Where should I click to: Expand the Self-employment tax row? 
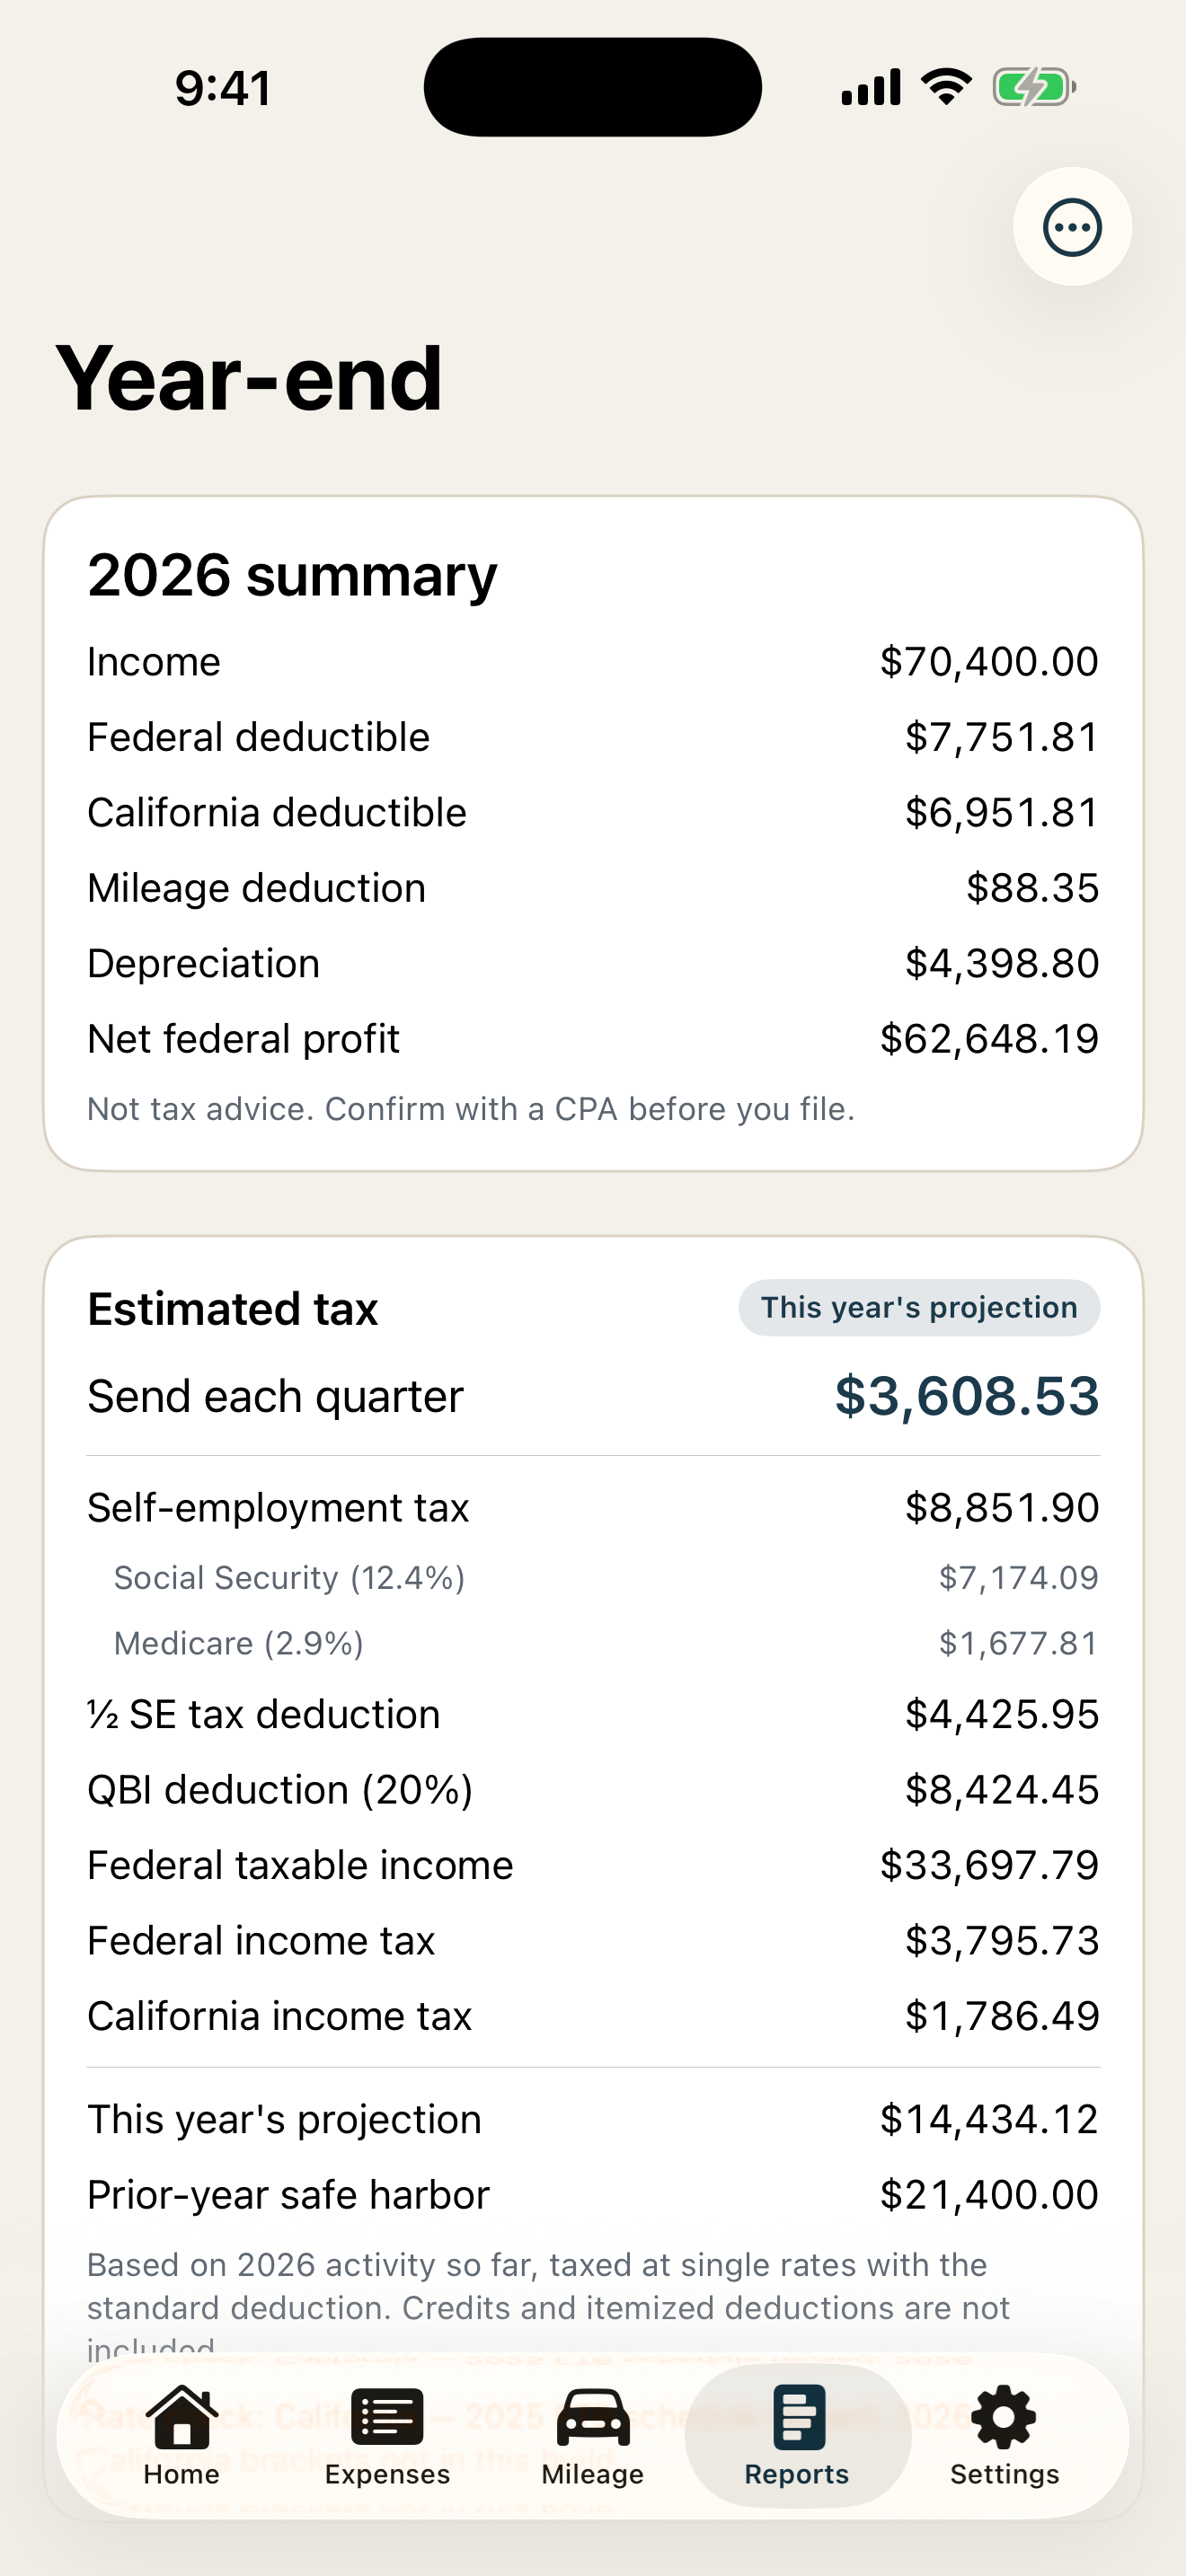[593, 1507]
